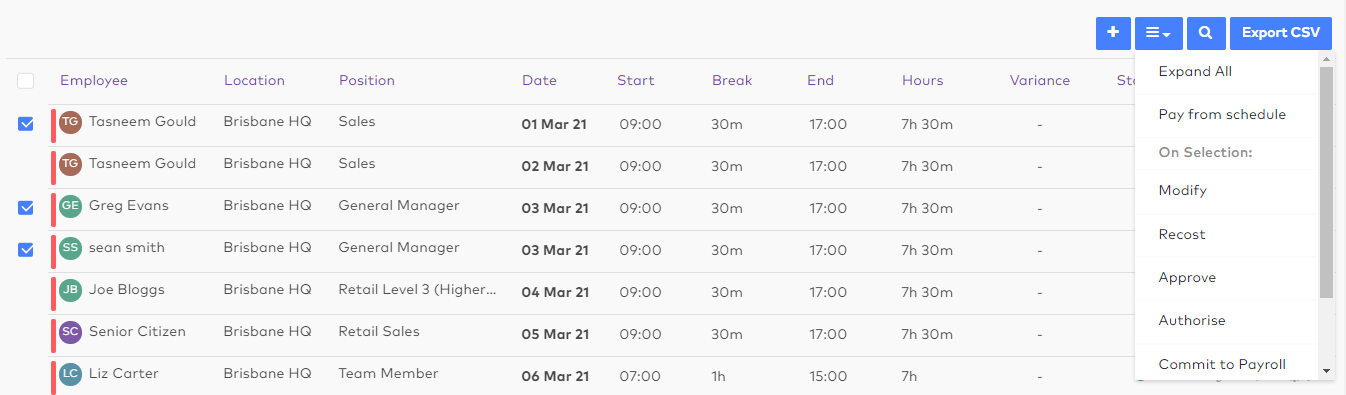The image size is (1346, 395).
Task: Click Greg Evans' GE avatar
Action: [70, 207]
